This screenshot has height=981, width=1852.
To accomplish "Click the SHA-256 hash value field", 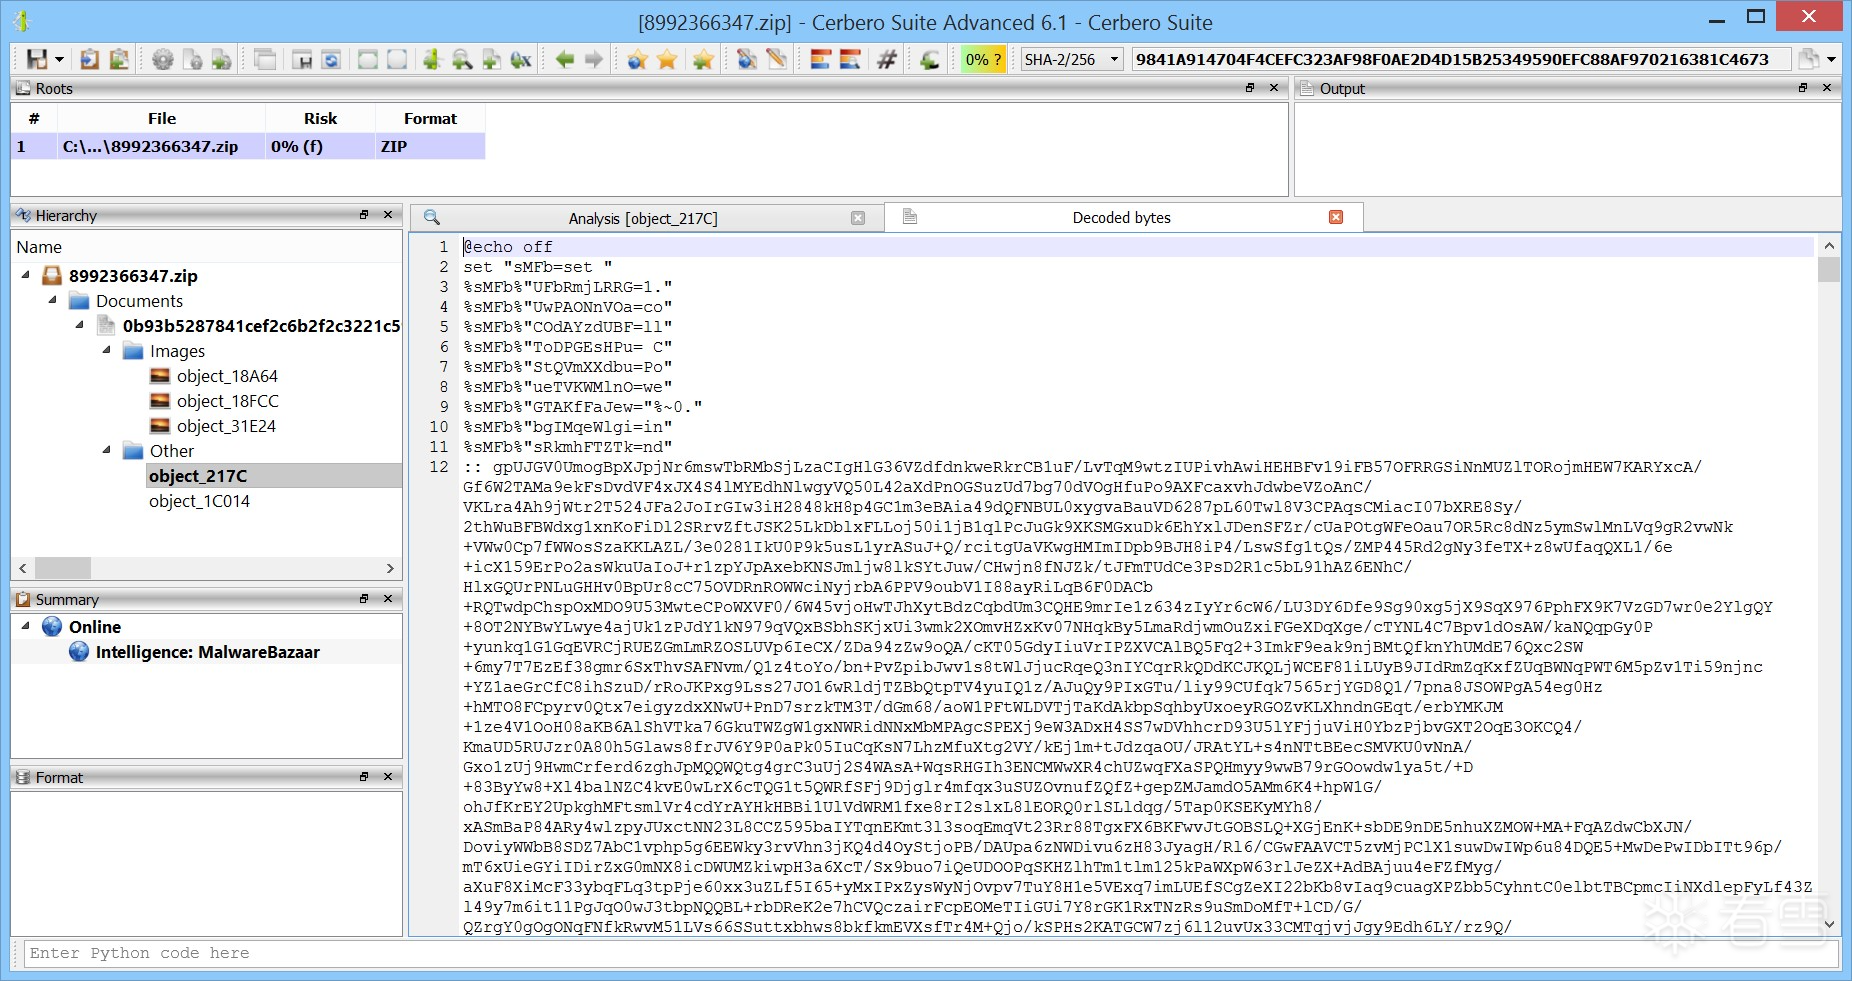I will pyautogui.click(x=1460, y=60).
